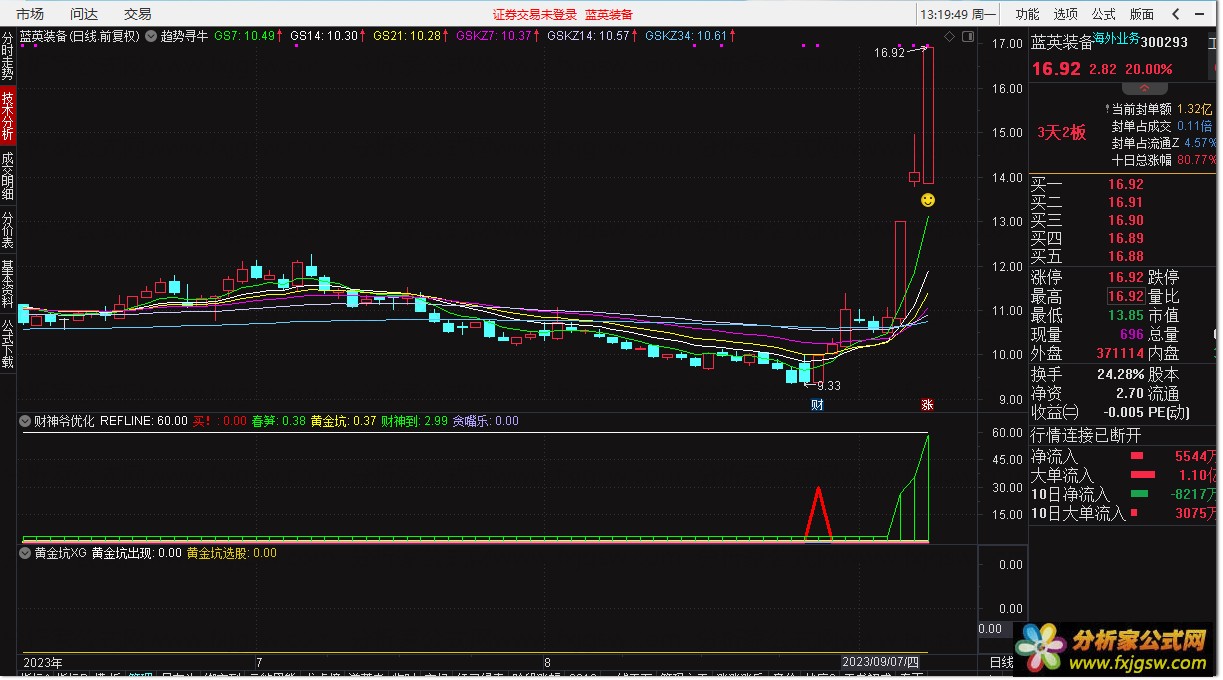Viewport: 1223px width, 680px height.
Task: Click the red 涨 marker under the chart
Action: coord(927,405)
